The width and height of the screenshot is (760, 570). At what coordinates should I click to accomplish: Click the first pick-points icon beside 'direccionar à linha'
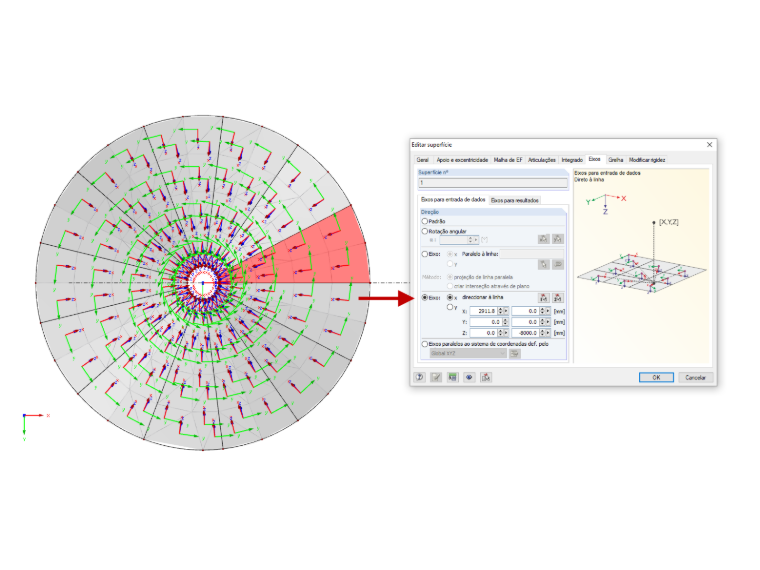coord(544,298)
